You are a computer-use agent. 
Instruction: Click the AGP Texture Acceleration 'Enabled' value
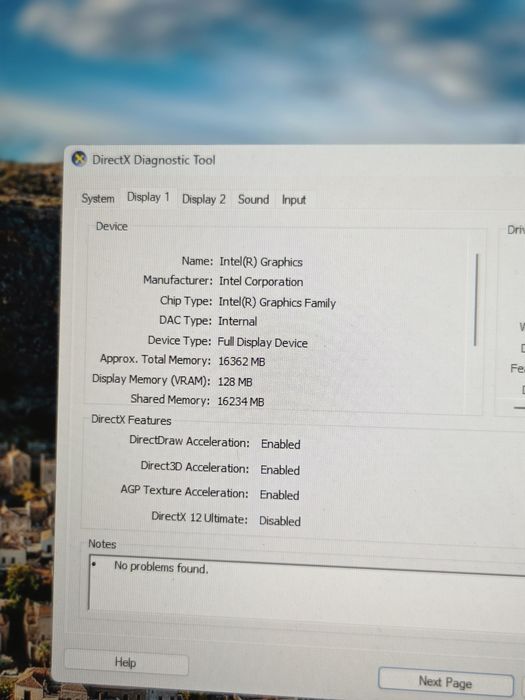(x=279, y=495)
